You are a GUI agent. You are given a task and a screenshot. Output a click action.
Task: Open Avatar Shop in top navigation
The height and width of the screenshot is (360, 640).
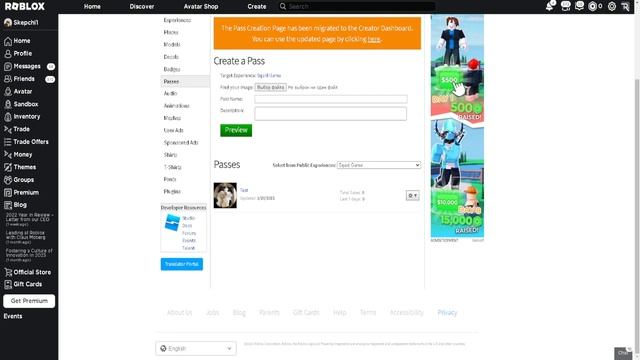(x=201, y=7)
